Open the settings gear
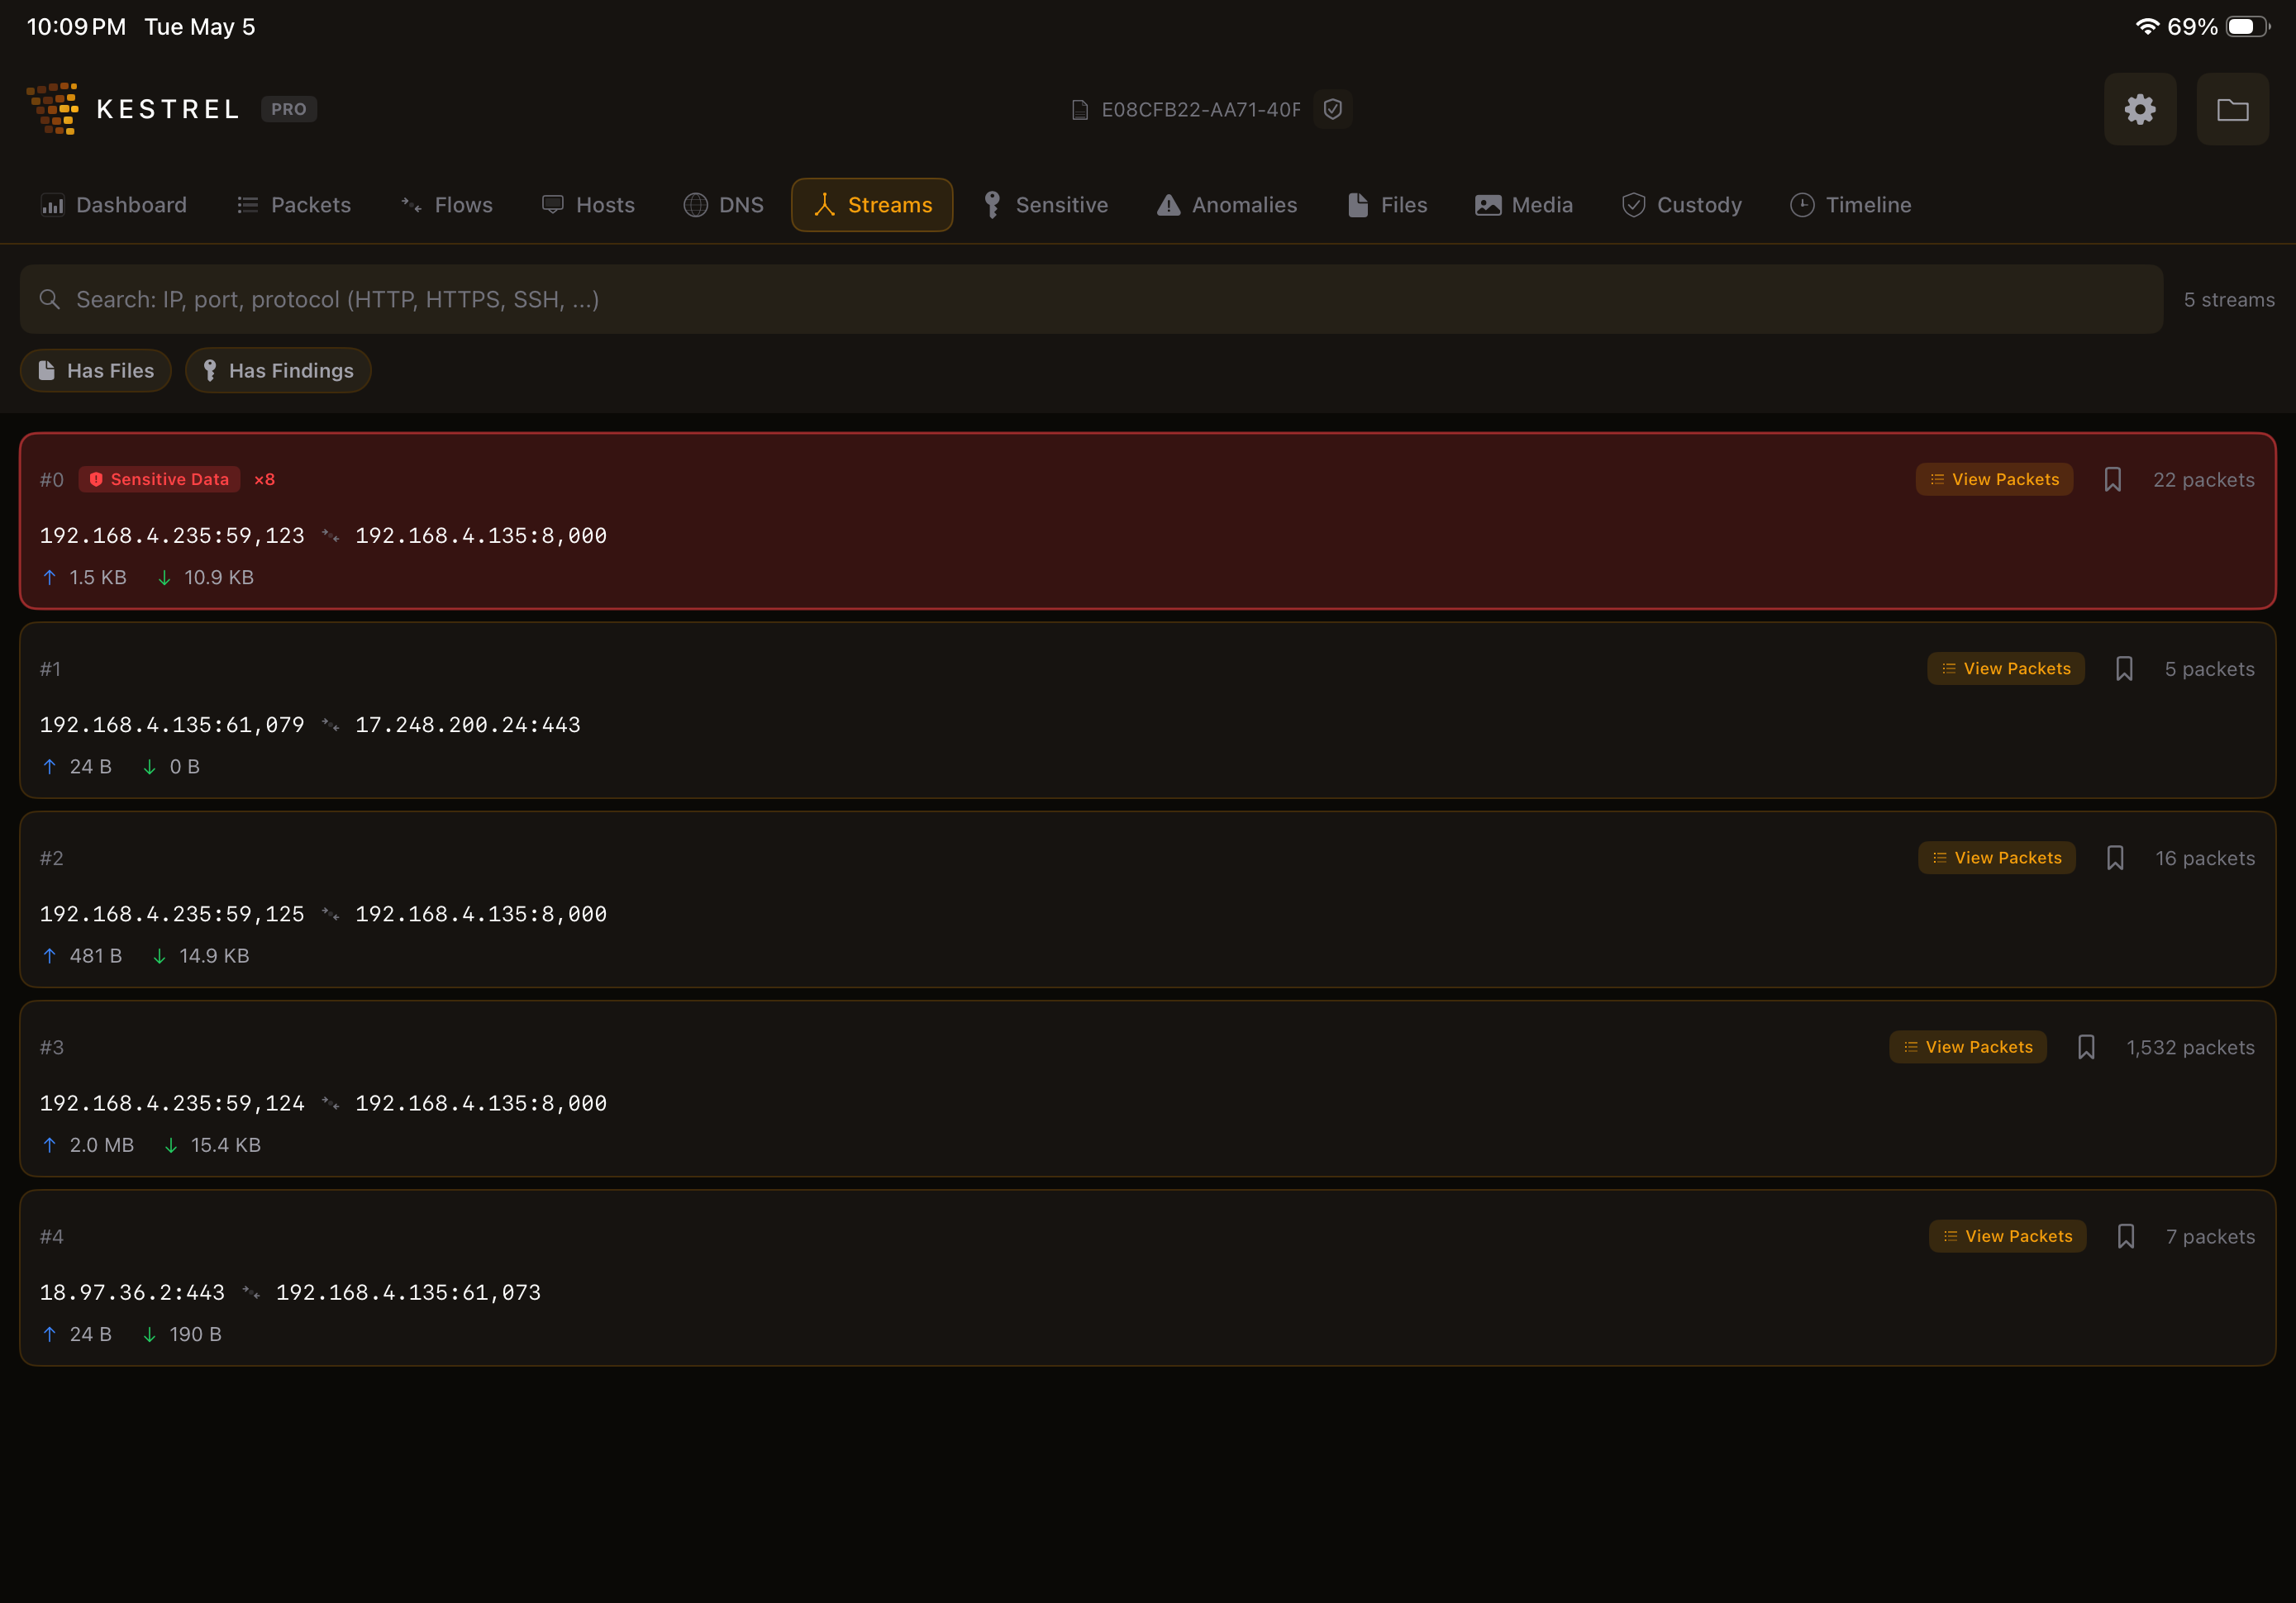Screen dimensions: 2296x1603 pyautogui.click(x=2140, y=109)
